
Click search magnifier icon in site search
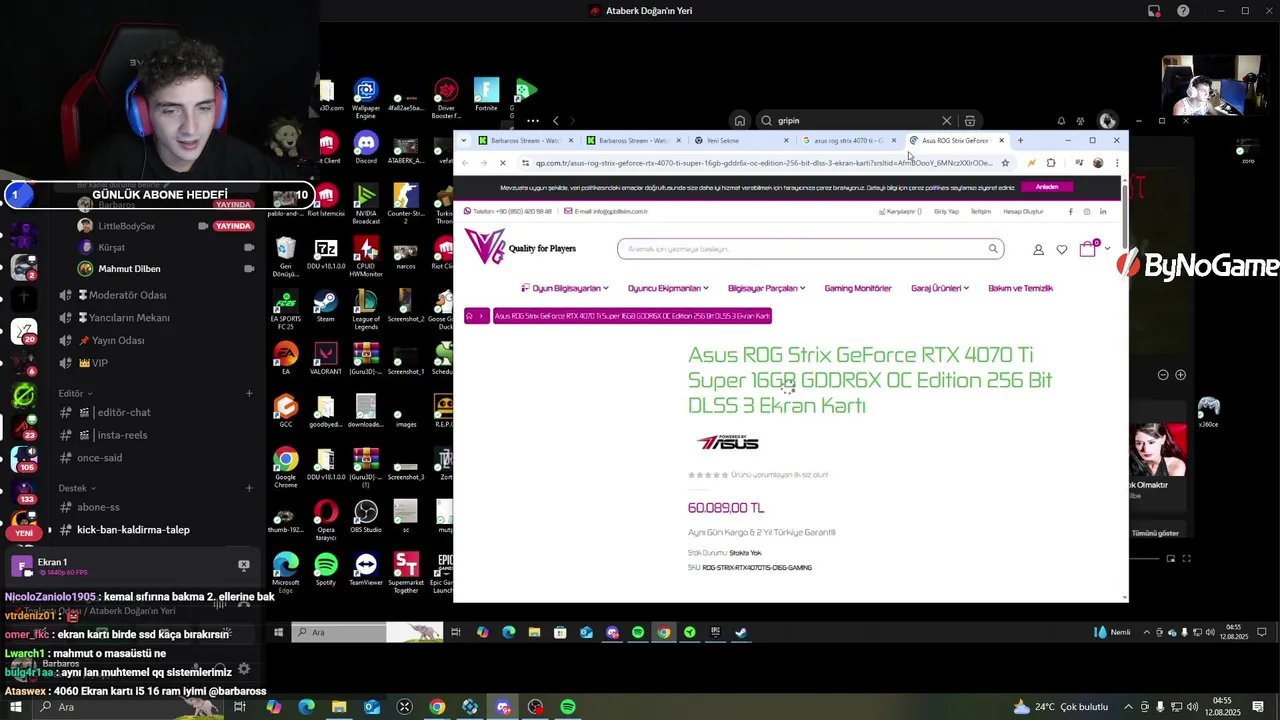(x=993, y=249)
